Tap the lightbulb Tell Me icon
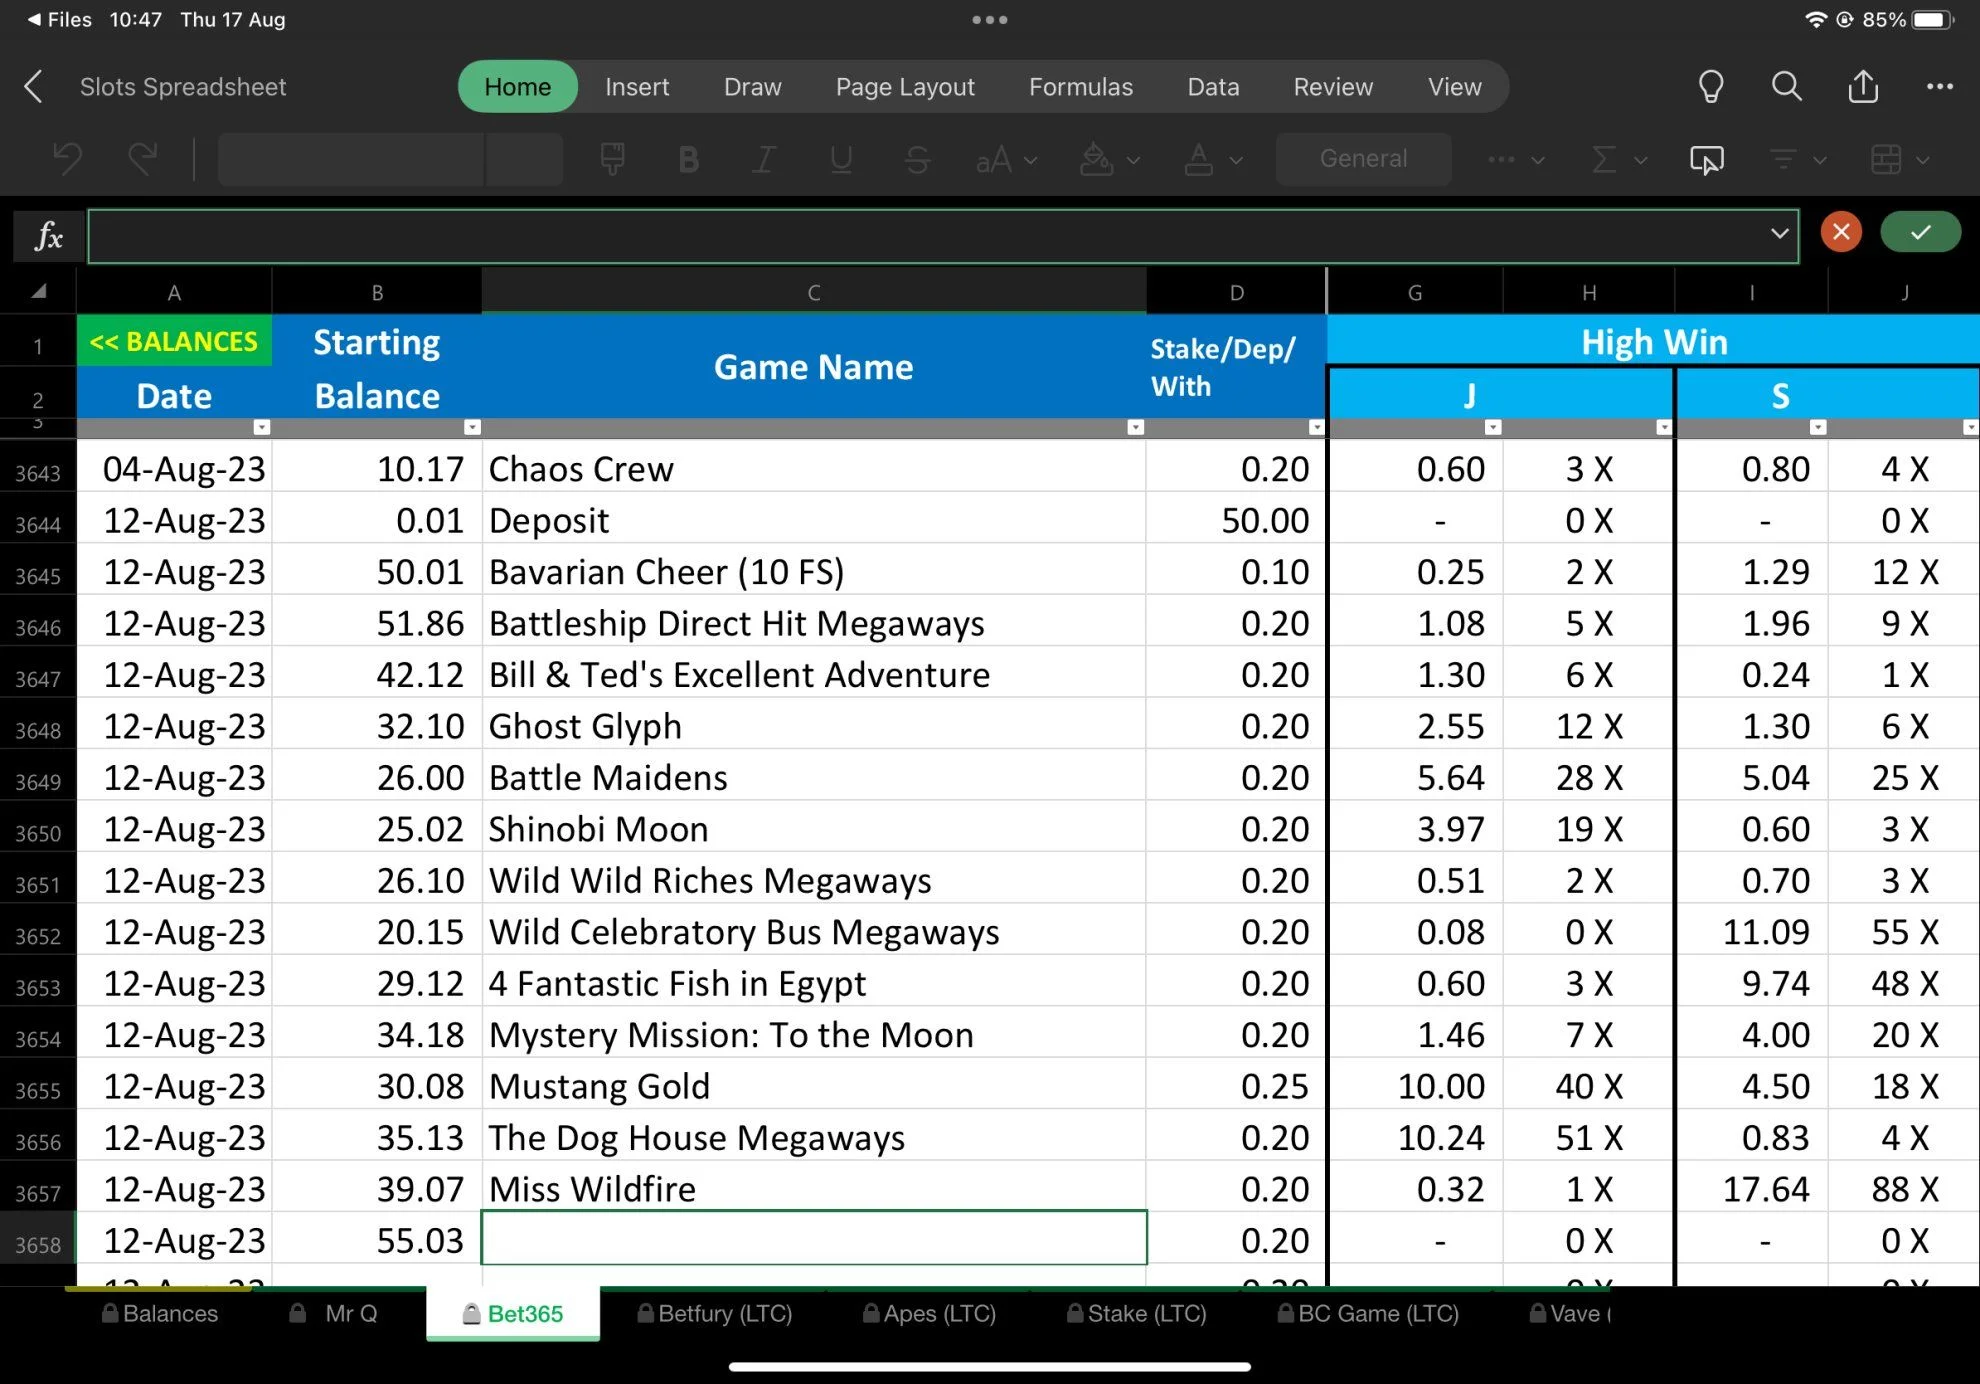The image size is (1980, 1384). pyautogui.click(x=1711, y=87)
